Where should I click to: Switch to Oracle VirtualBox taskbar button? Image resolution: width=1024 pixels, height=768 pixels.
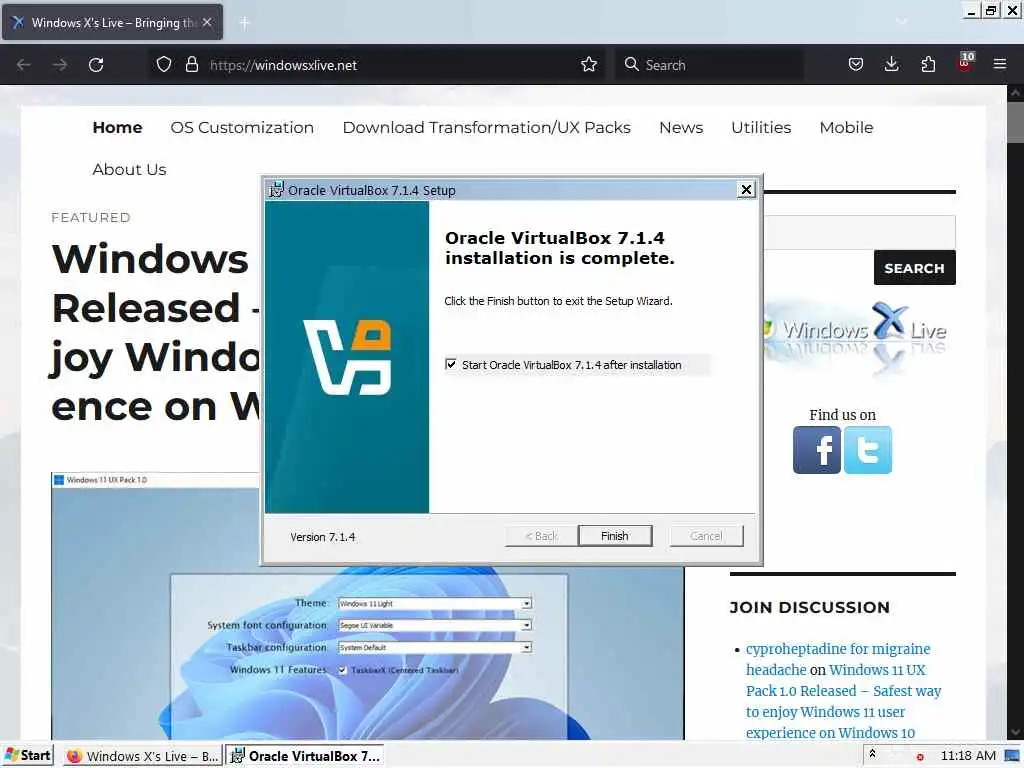coord(305,756)
